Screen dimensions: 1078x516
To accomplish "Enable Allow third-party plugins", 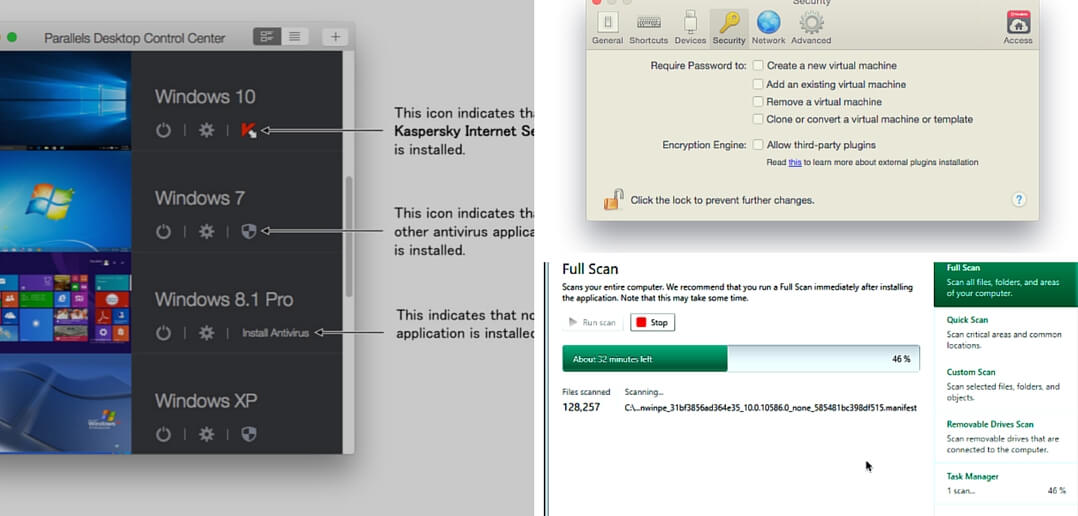I will pos(758,145).
